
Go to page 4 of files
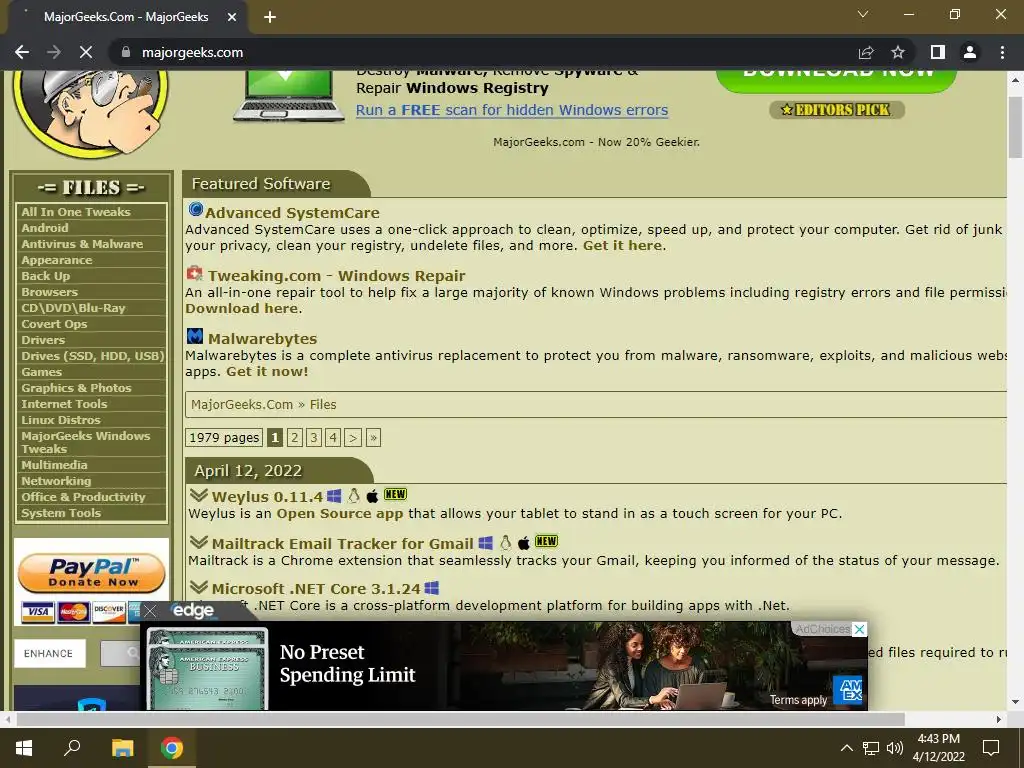(x=333, y=438)
